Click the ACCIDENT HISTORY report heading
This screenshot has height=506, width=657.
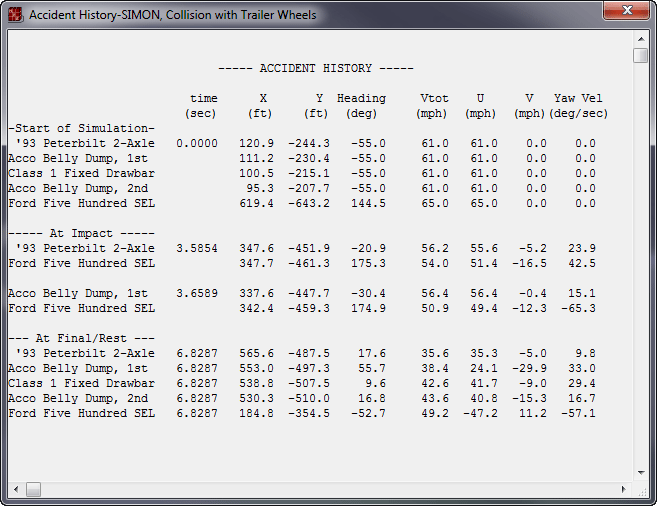coord(309,69)
